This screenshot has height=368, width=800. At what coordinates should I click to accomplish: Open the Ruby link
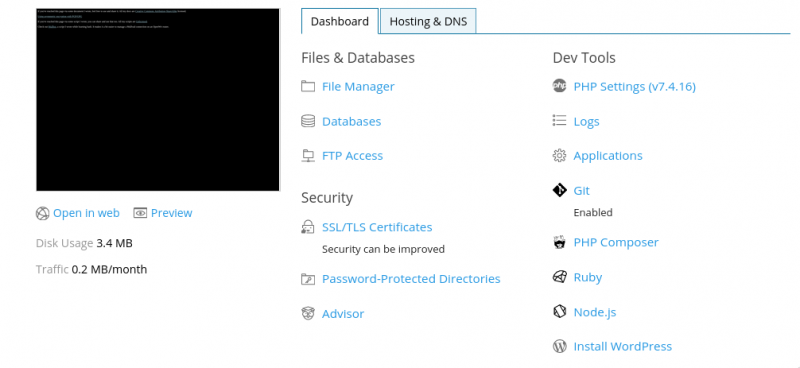click(x=588, y=277)
